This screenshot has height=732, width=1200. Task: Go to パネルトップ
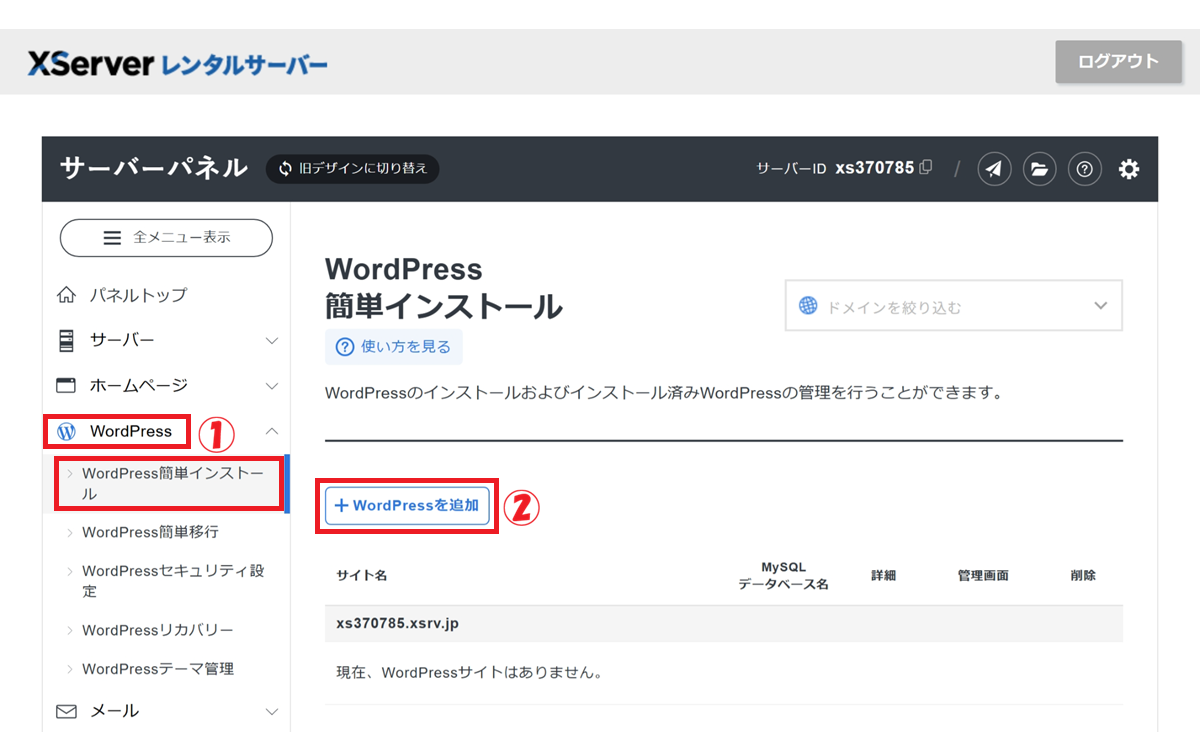(x=138, y=295)
